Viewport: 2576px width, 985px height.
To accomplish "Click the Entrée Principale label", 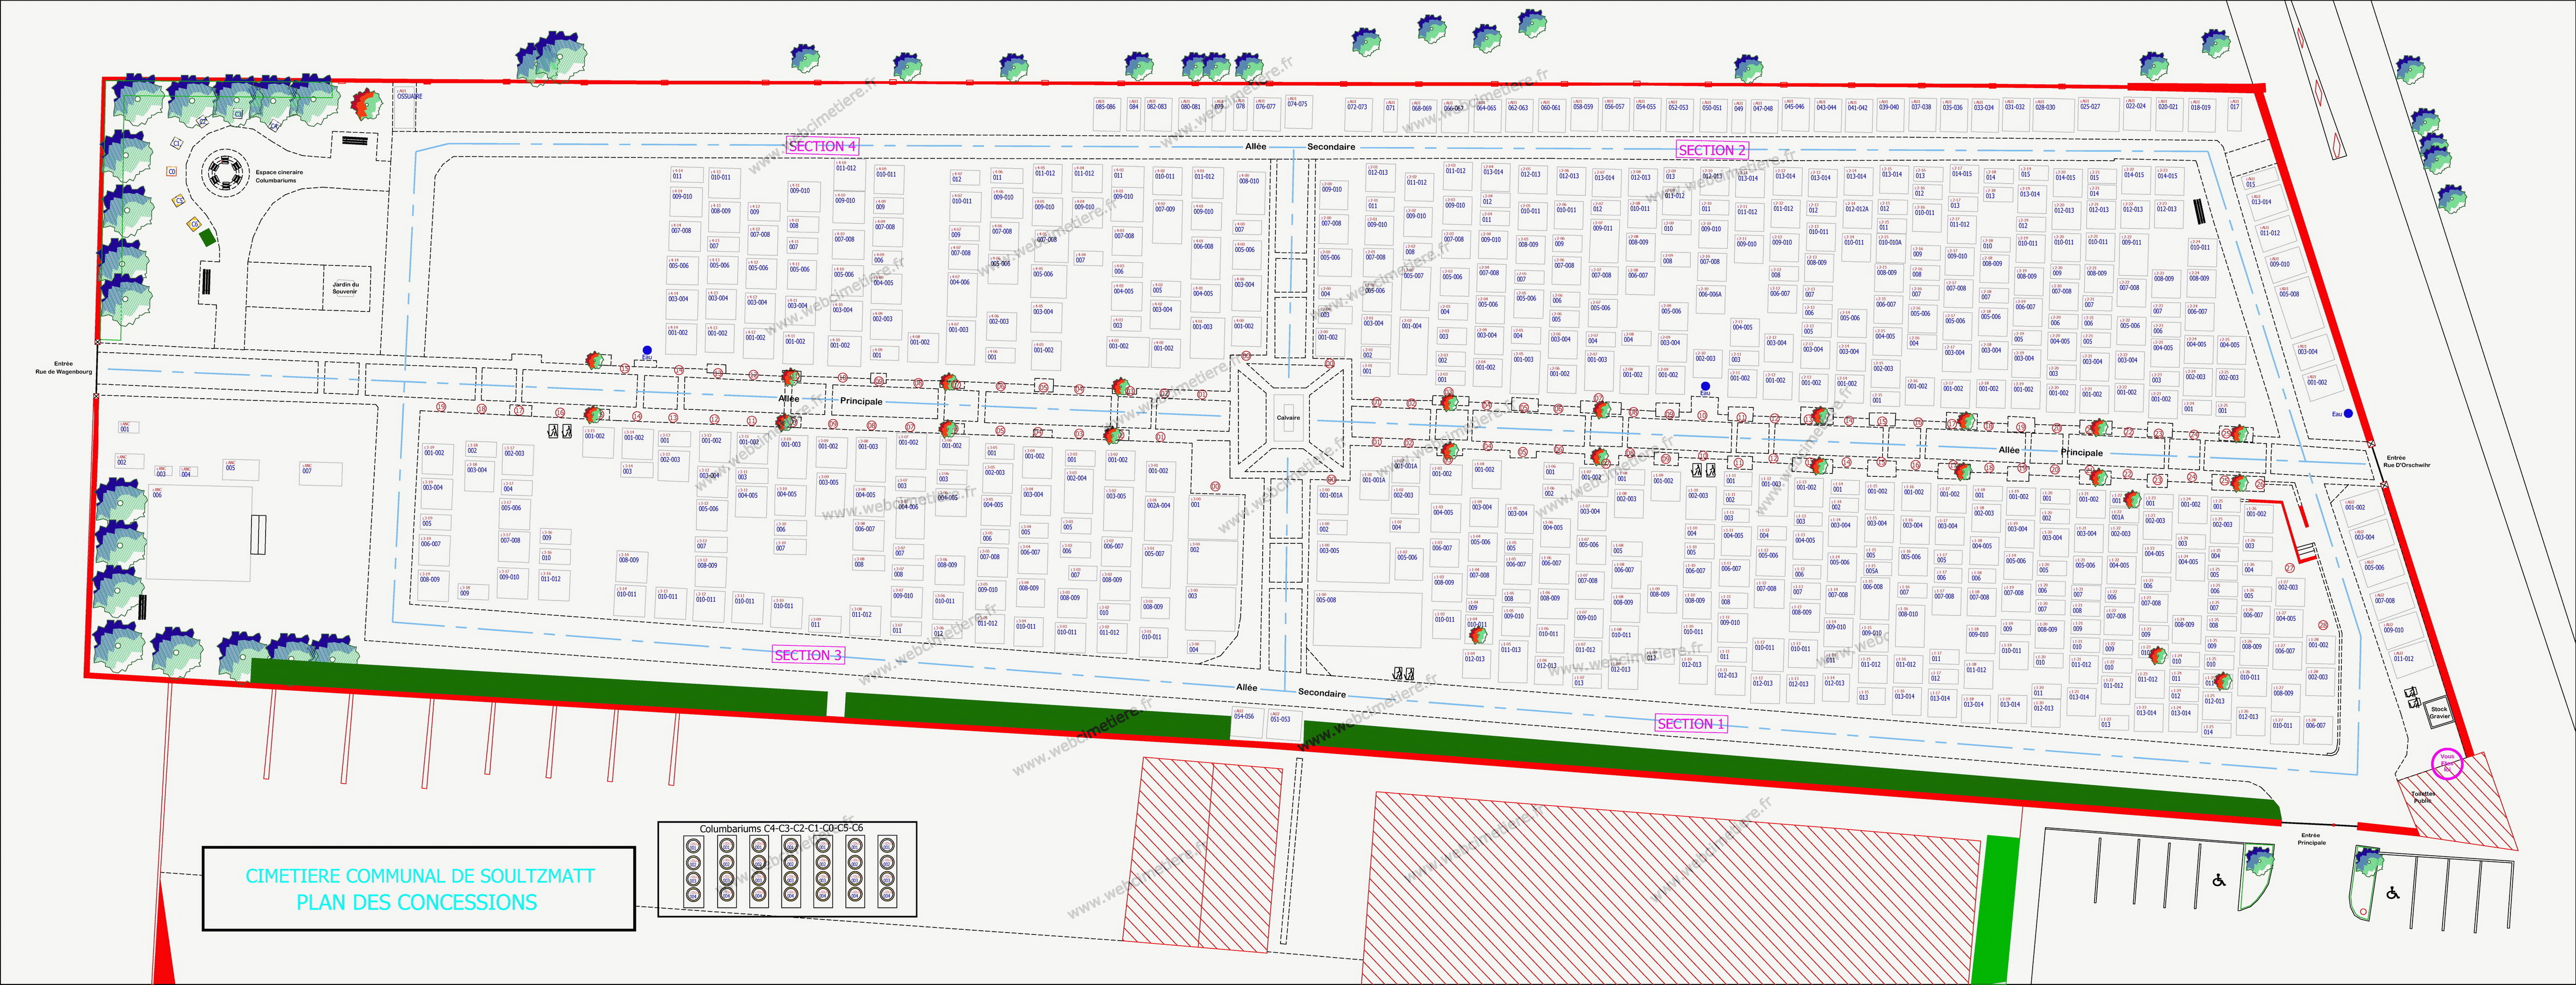I will coord(2312,839).
